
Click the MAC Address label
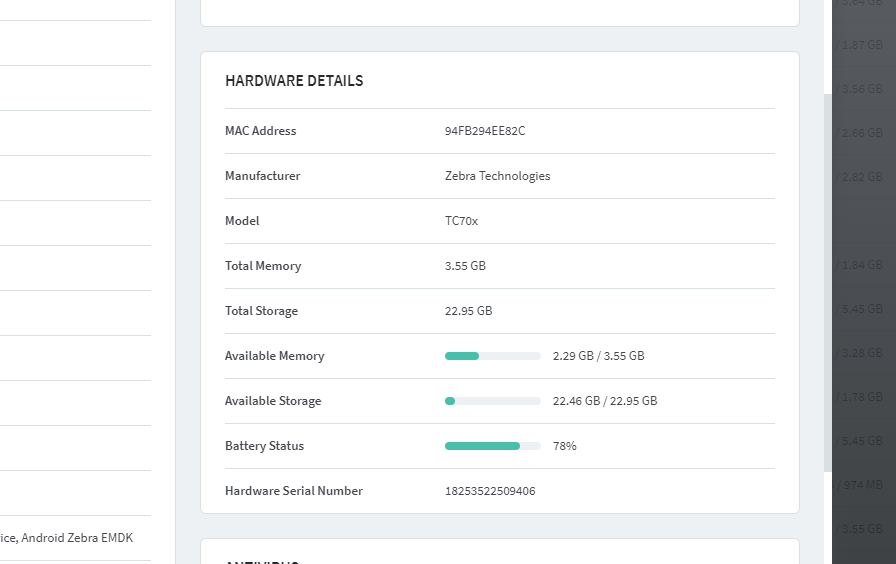point(260,131)
